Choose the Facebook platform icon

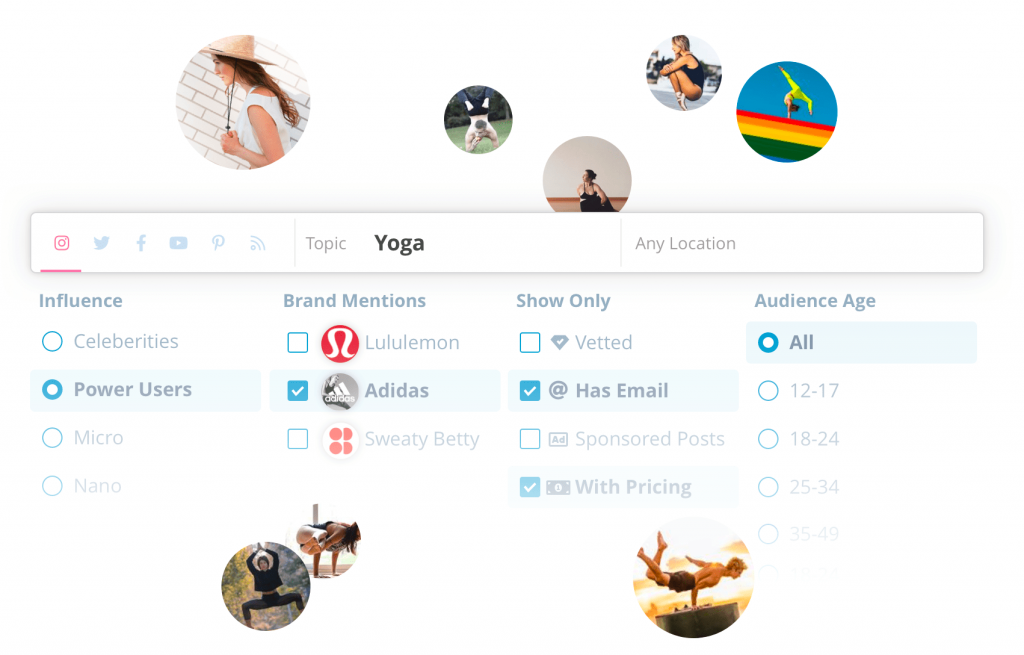coord(140,243)
